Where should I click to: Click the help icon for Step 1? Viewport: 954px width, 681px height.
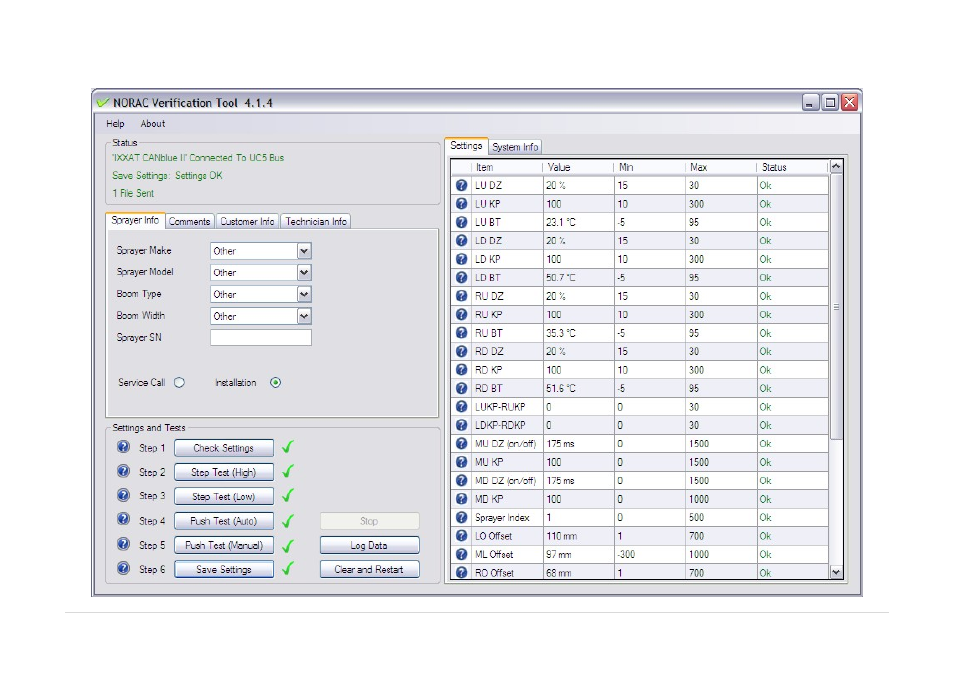(x=124, y=447)
